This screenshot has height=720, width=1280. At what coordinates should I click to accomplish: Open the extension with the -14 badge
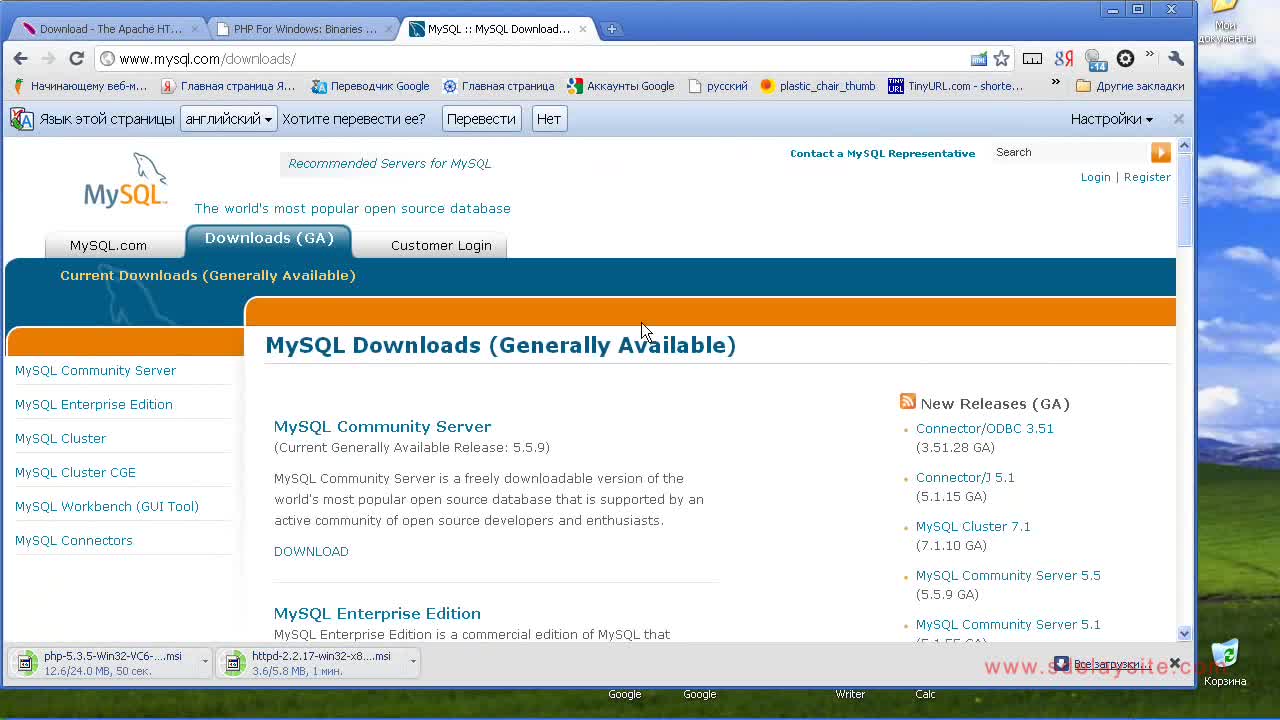click(1096, 60)
